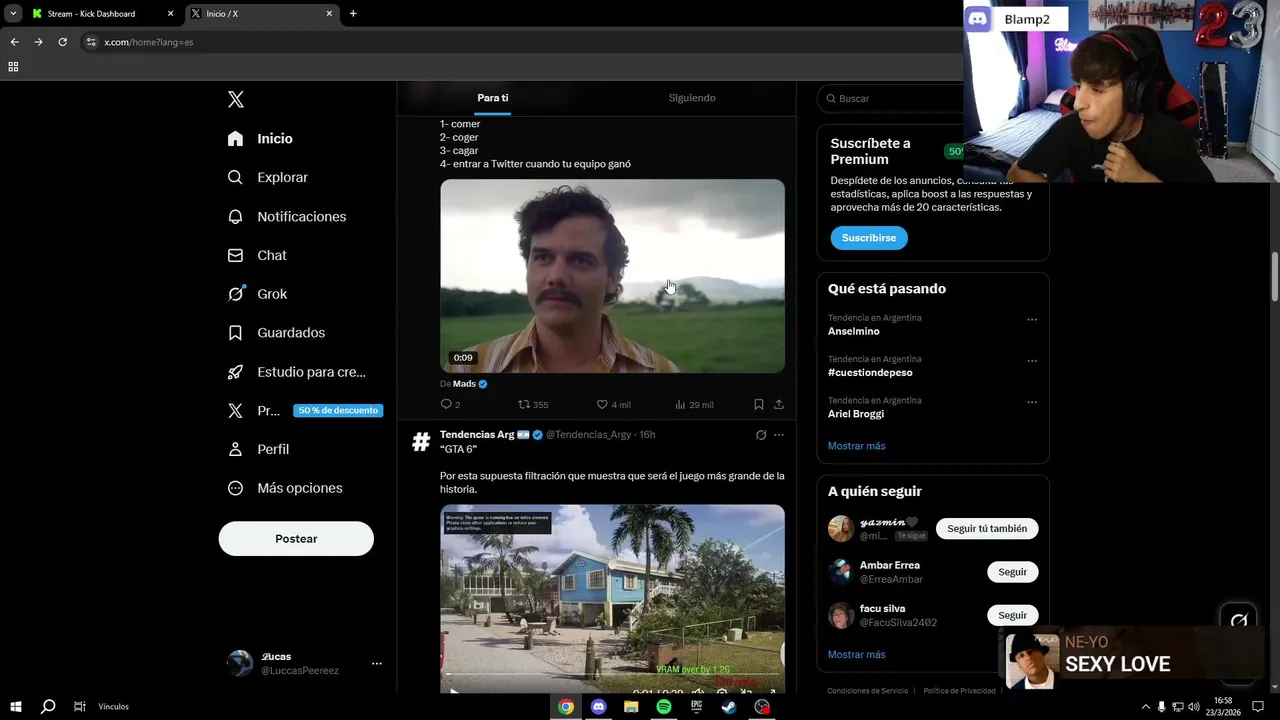Click Grok explain icon on Tendencias post
The width and height of the screenshot is (1280, 720).
pos(761,435)
